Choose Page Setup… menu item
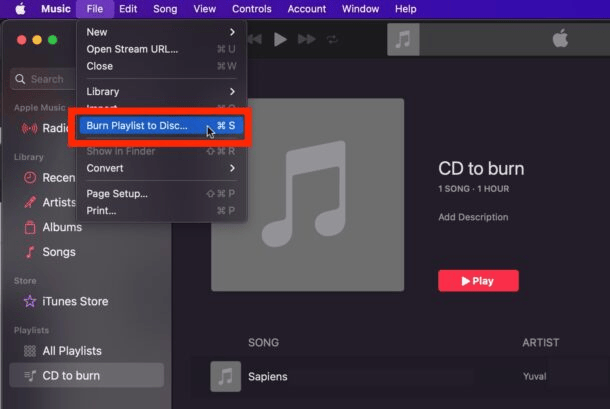Screen dimensions: 610x409 (161, 193)
